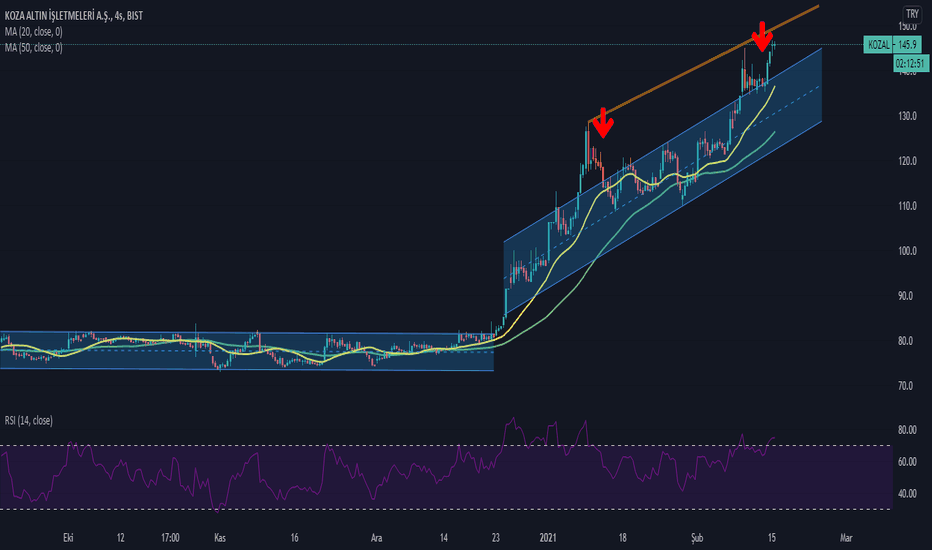Click the 145.9 last price label
The height and width of the screenshot is (550, 932).
click(x=908, y=45)
